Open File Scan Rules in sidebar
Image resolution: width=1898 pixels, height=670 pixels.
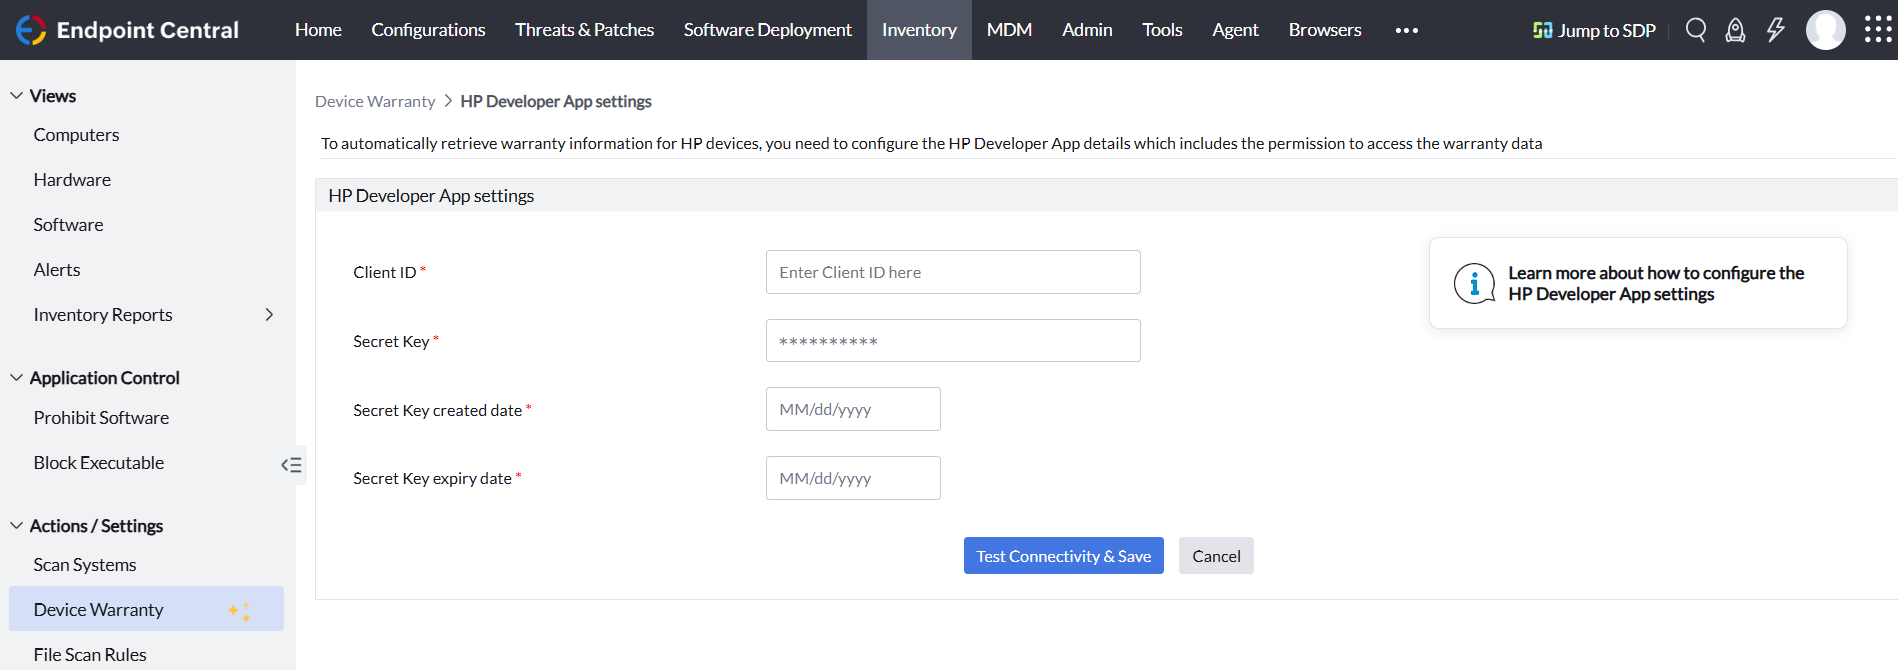pyautogui.click(x=90, y=655)
